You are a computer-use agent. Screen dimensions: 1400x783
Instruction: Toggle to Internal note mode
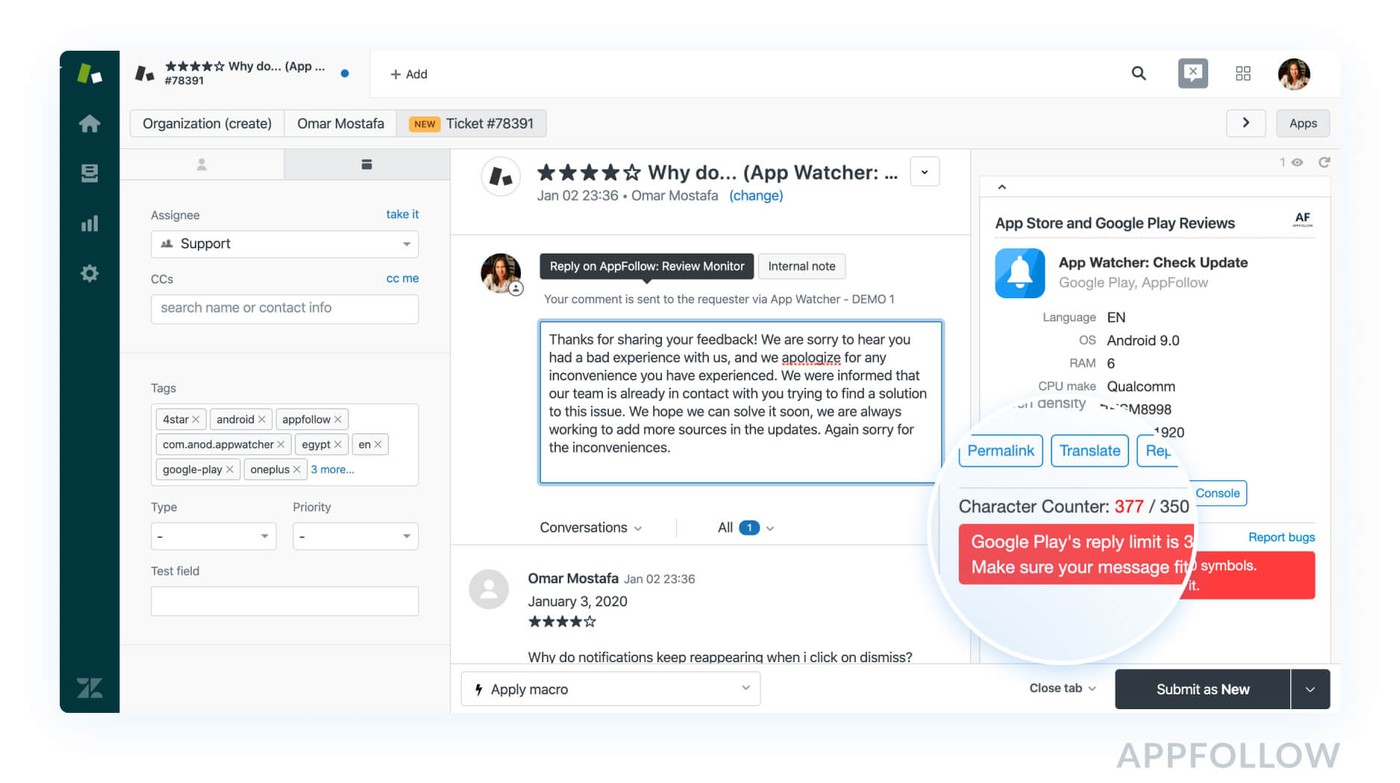coord(801,266)
